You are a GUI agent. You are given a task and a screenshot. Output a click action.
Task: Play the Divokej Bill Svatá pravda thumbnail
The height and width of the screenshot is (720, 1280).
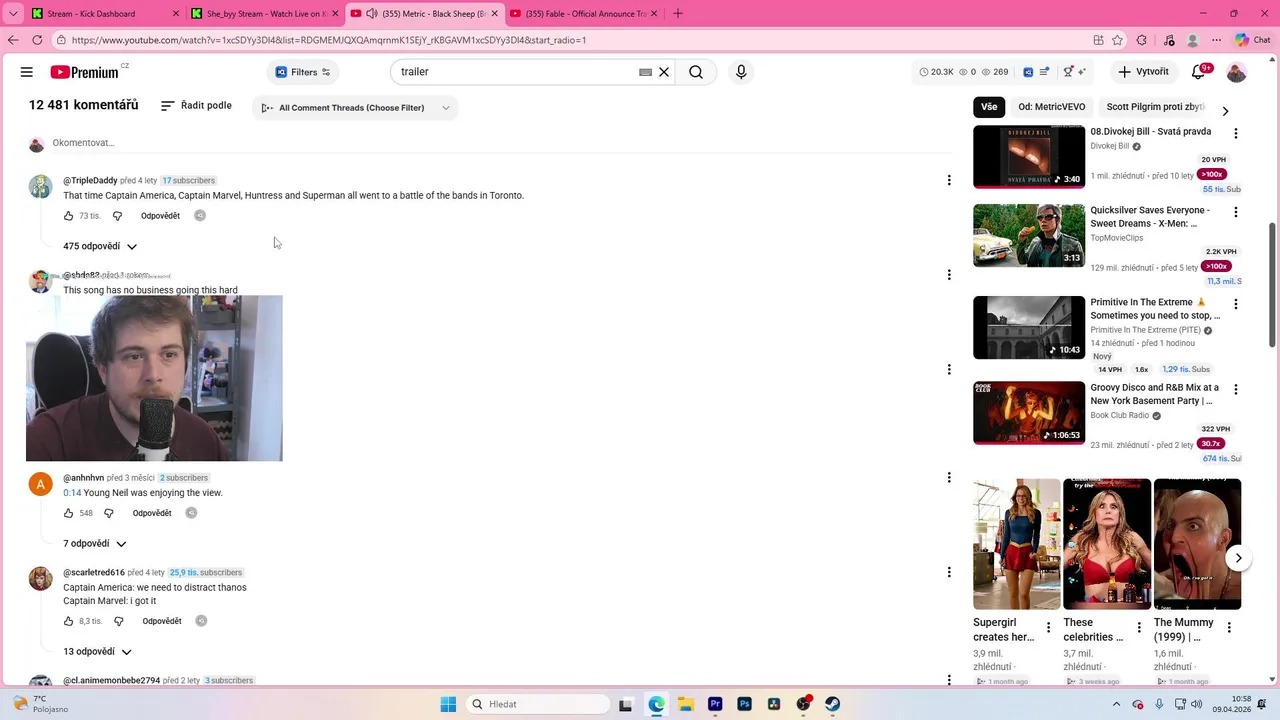pyautogui.click(x=1029, y=156)
